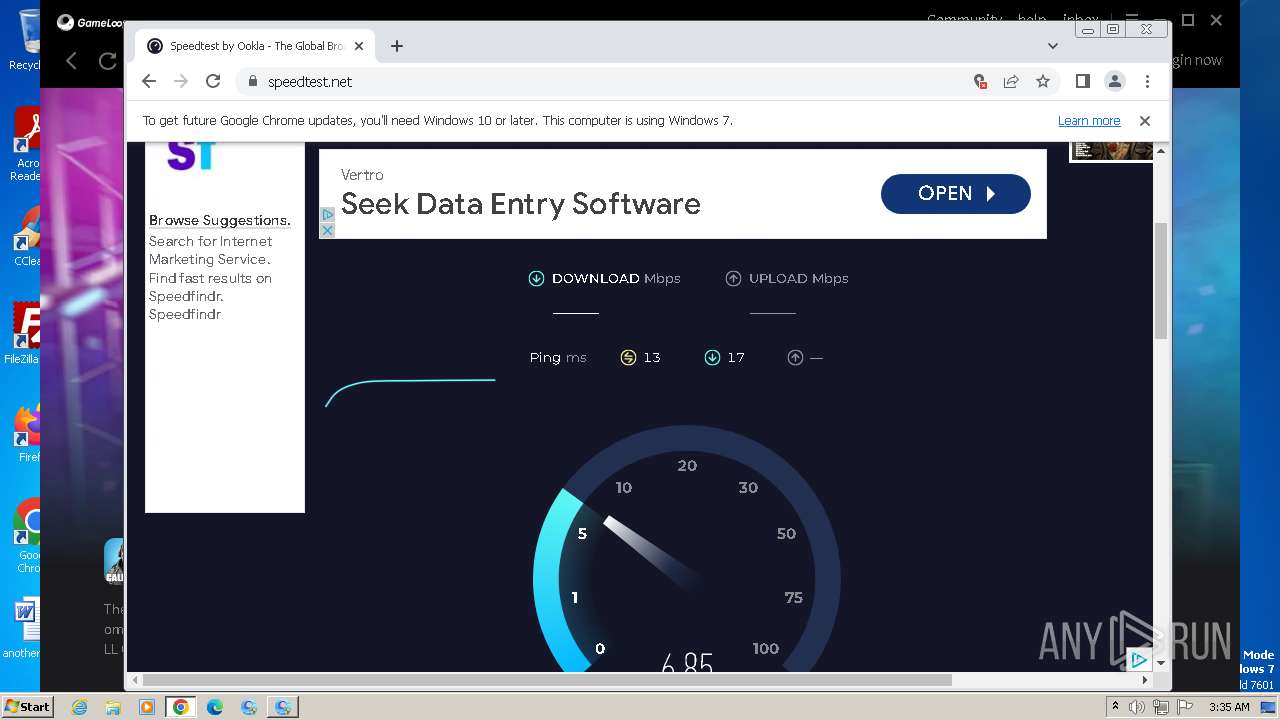Open volume control in system tray
1280x720 pixels.
(x=1137, y=707)
